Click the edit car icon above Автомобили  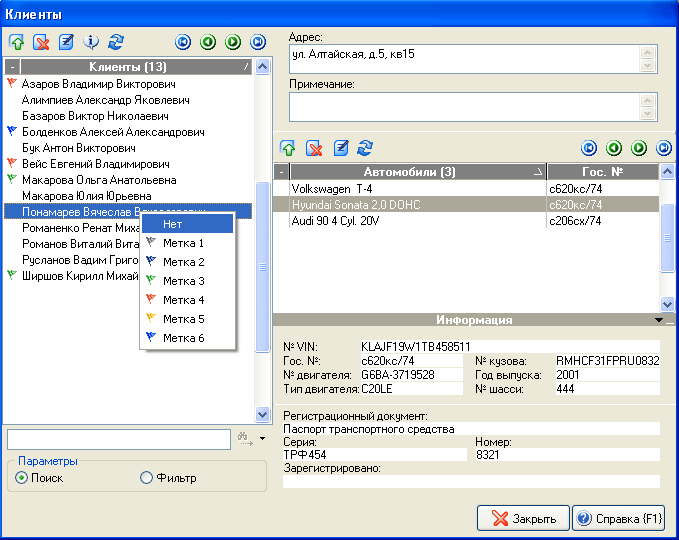(341, 148)
